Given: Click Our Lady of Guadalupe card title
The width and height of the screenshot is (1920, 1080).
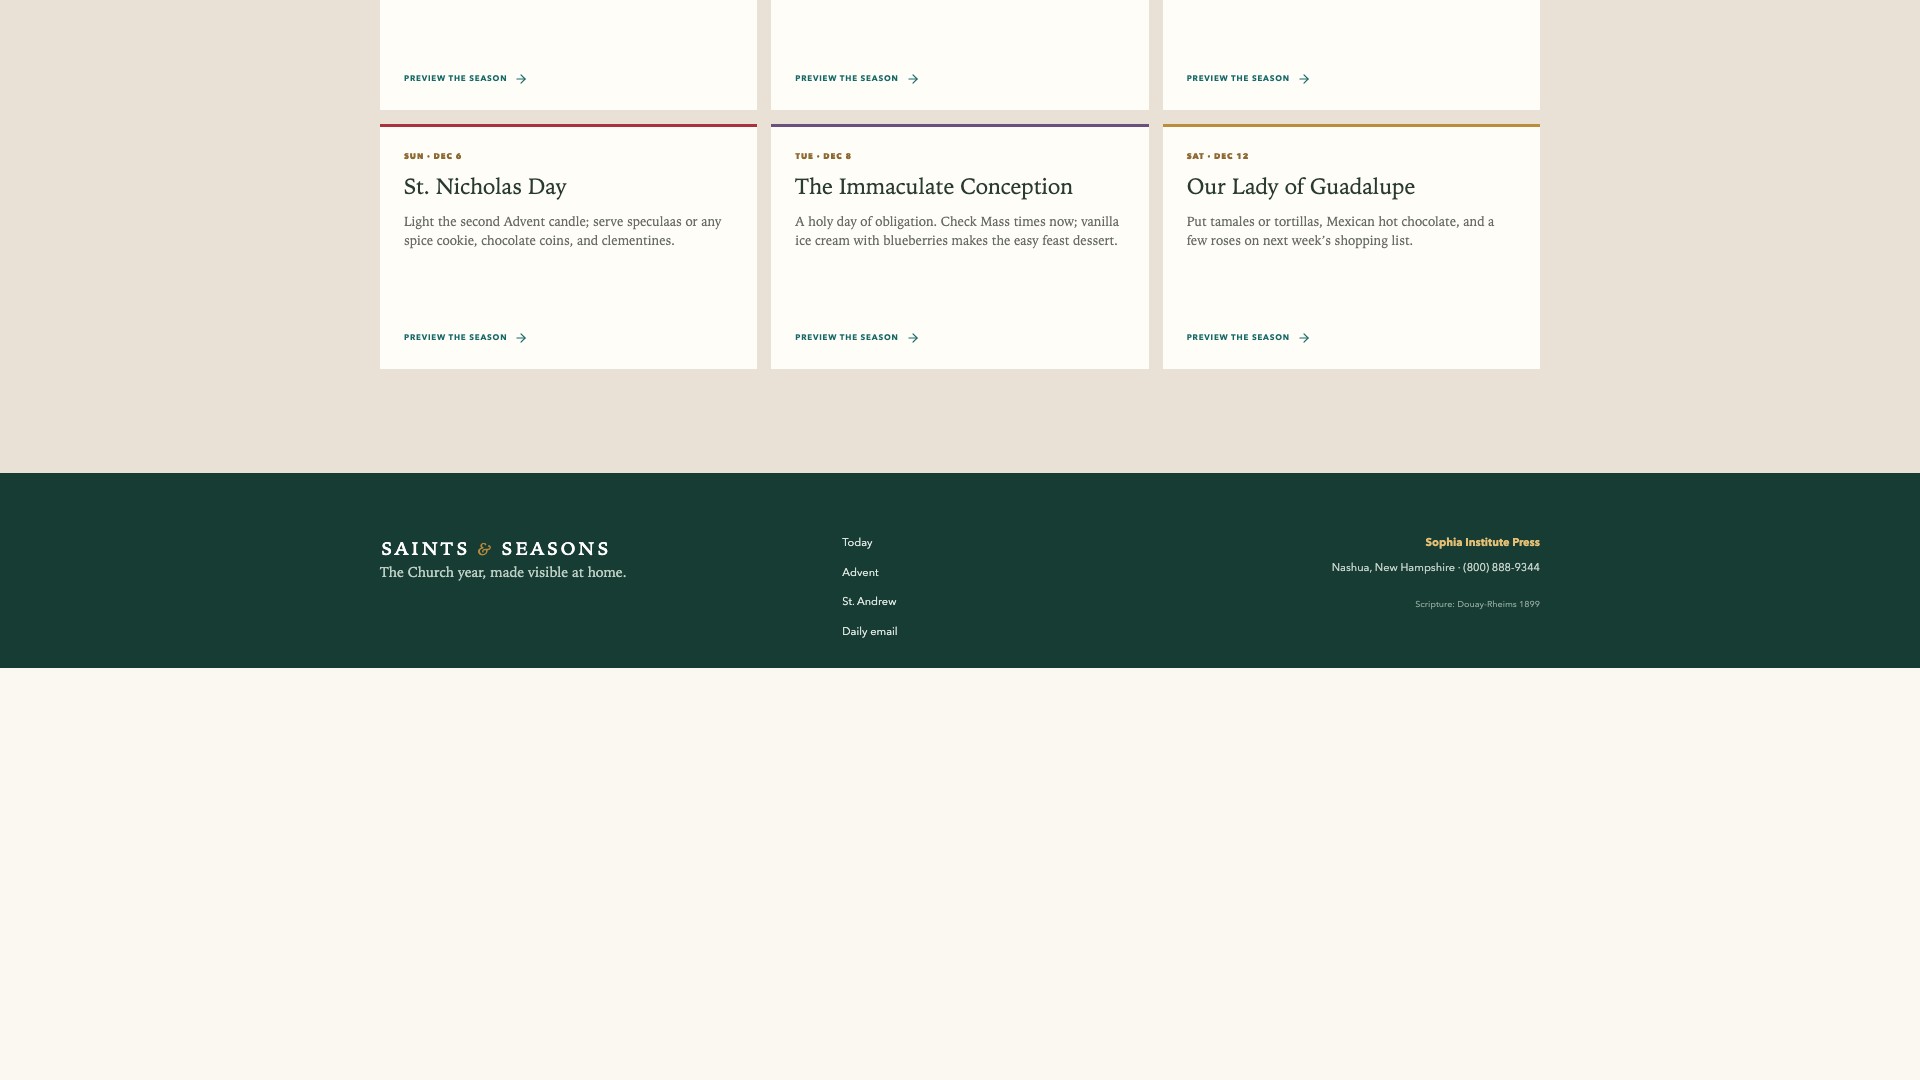Looking at the screenshot, I should pos(1300,187).
